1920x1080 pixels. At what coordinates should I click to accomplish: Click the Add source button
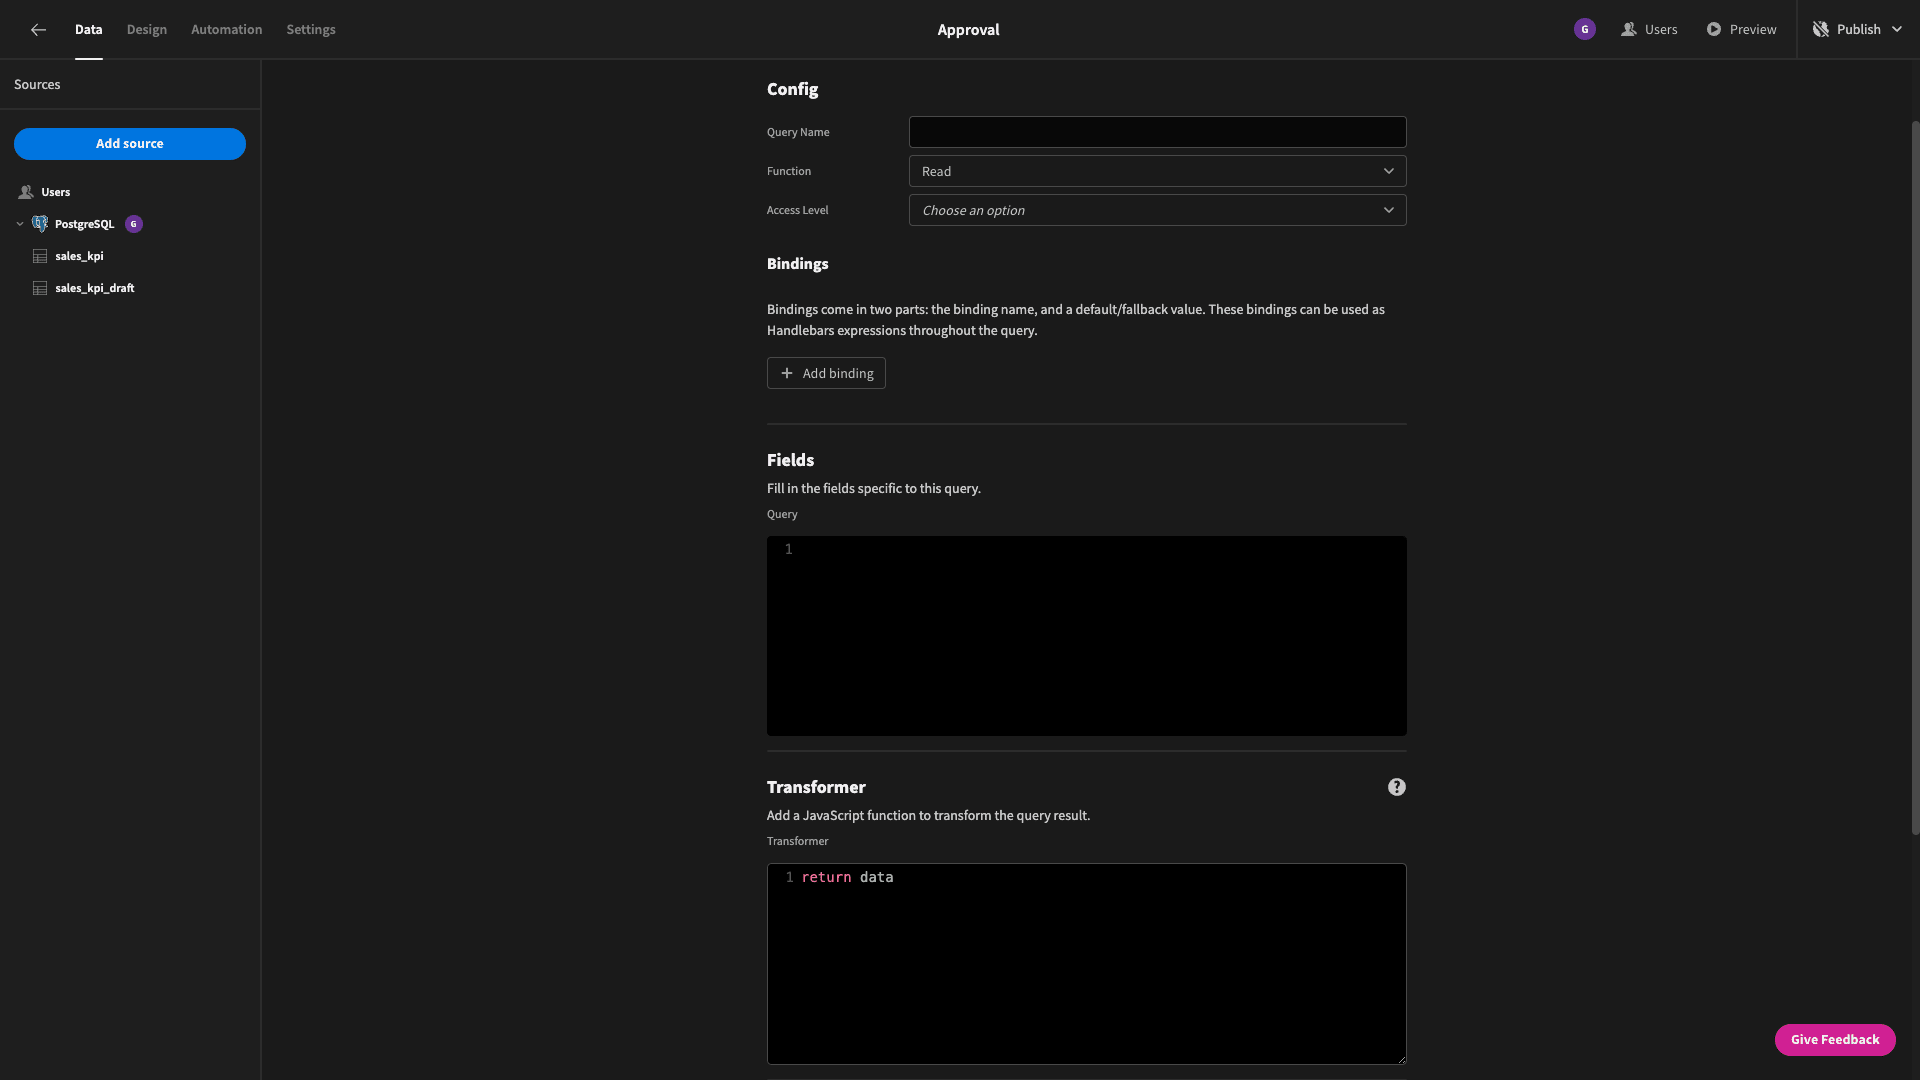pos(130,144)
